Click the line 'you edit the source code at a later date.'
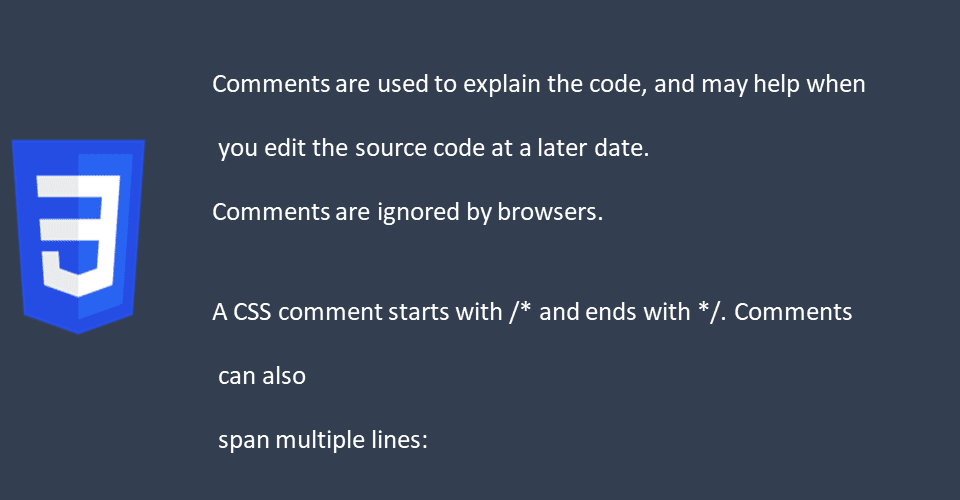Viewport: 960px width, 500px height. click(x=433, y=148)
